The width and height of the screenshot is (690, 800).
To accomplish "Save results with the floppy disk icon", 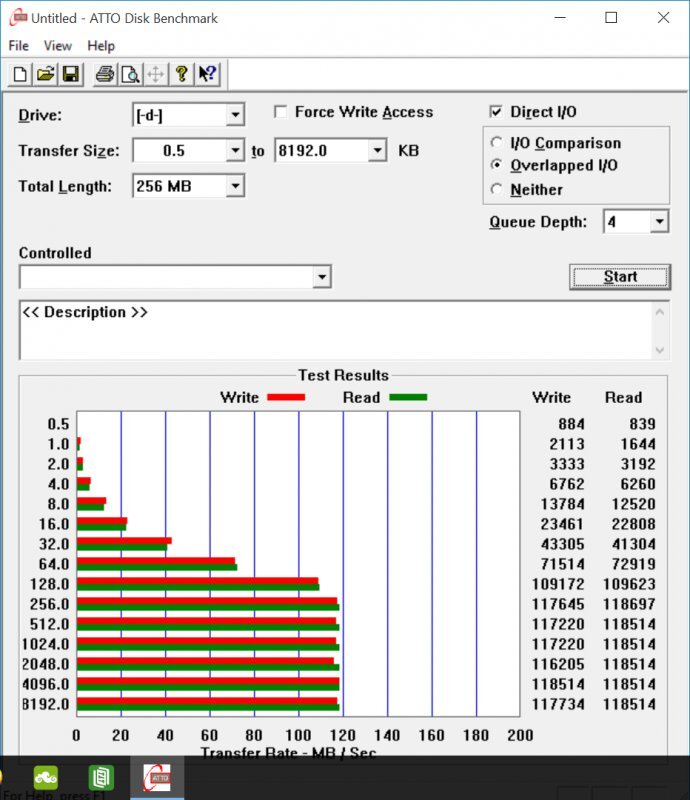I will [x=71, y=74].
